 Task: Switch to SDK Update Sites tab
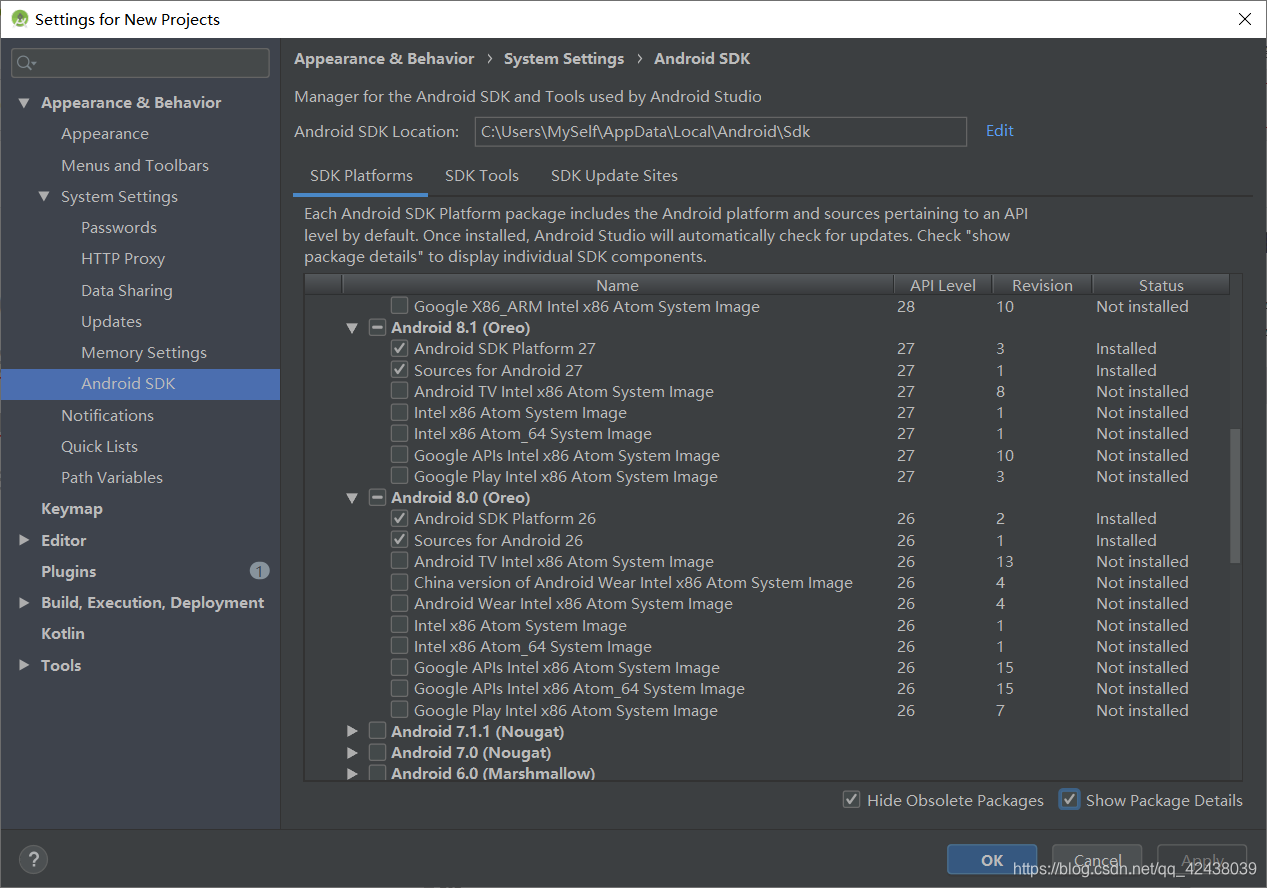pos(614,176)
